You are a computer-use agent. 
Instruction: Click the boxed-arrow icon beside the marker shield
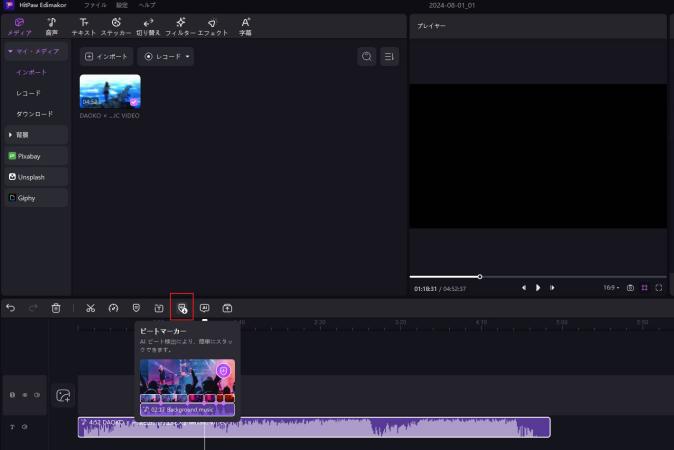coord(159,308)
